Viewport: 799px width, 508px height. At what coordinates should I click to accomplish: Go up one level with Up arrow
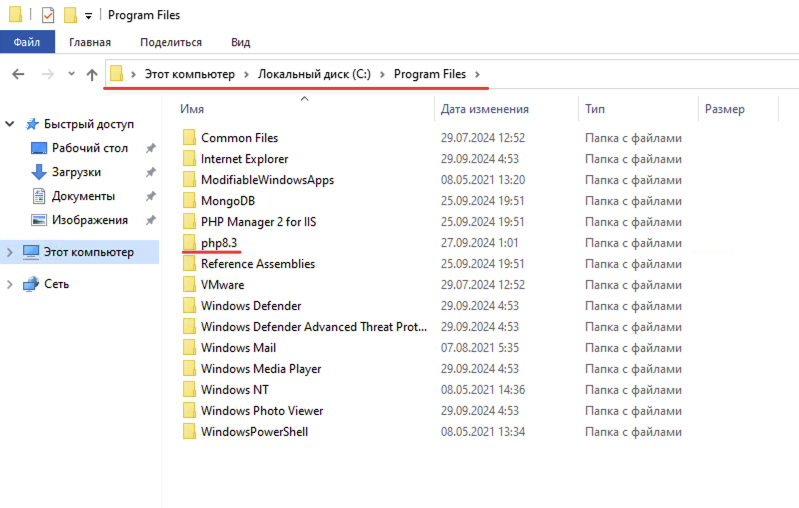pyautogui.click(x=92, y=74)
